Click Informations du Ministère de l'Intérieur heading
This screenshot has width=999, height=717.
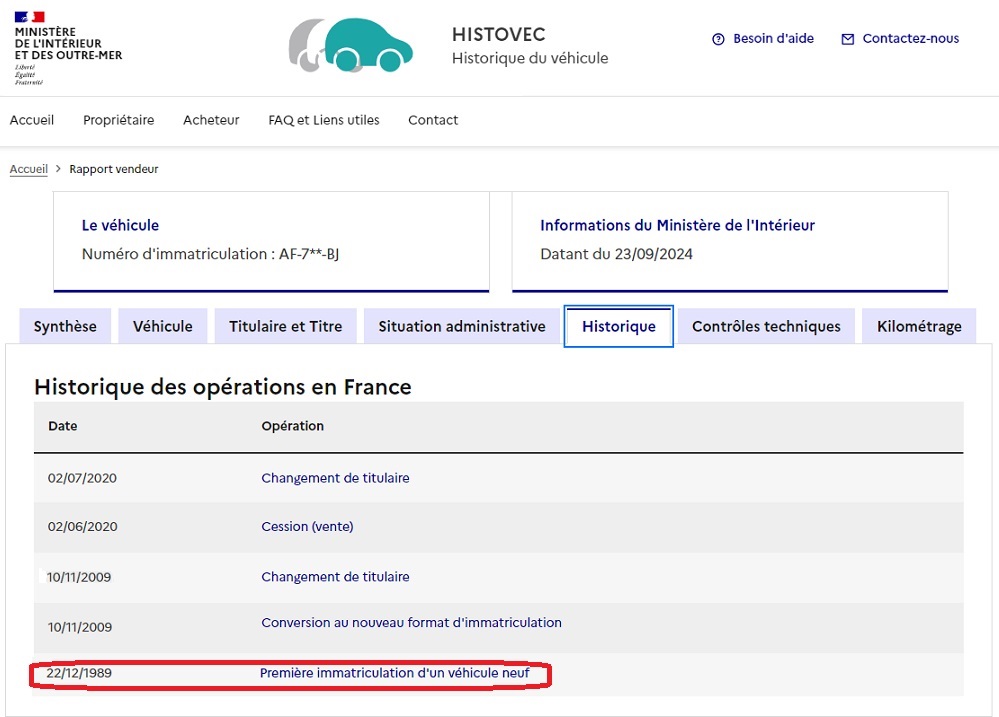tap(677, 225)
